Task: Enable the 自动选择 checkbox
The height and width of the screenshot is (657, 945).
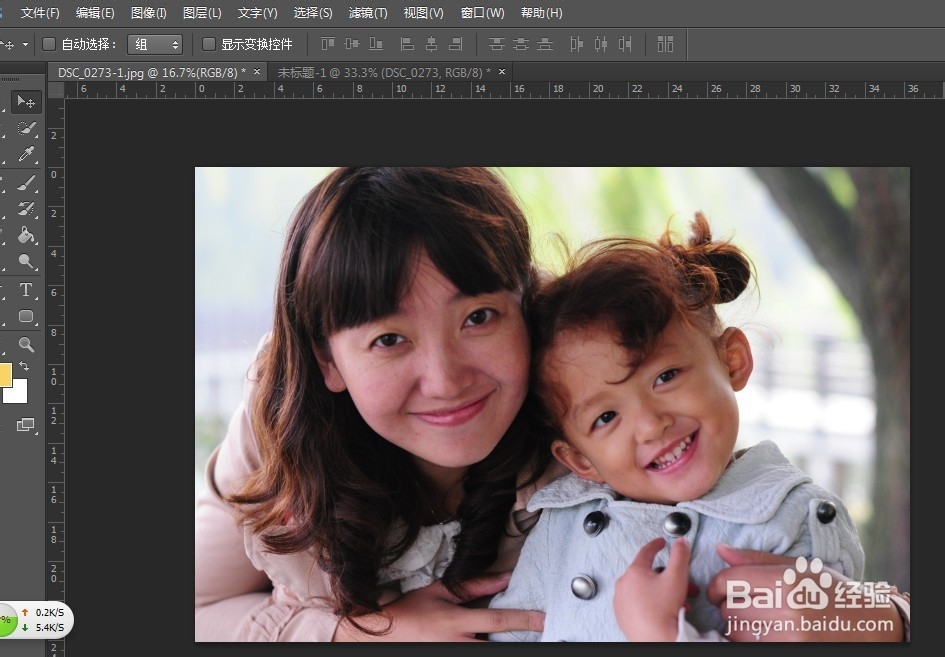Action: 49,44
